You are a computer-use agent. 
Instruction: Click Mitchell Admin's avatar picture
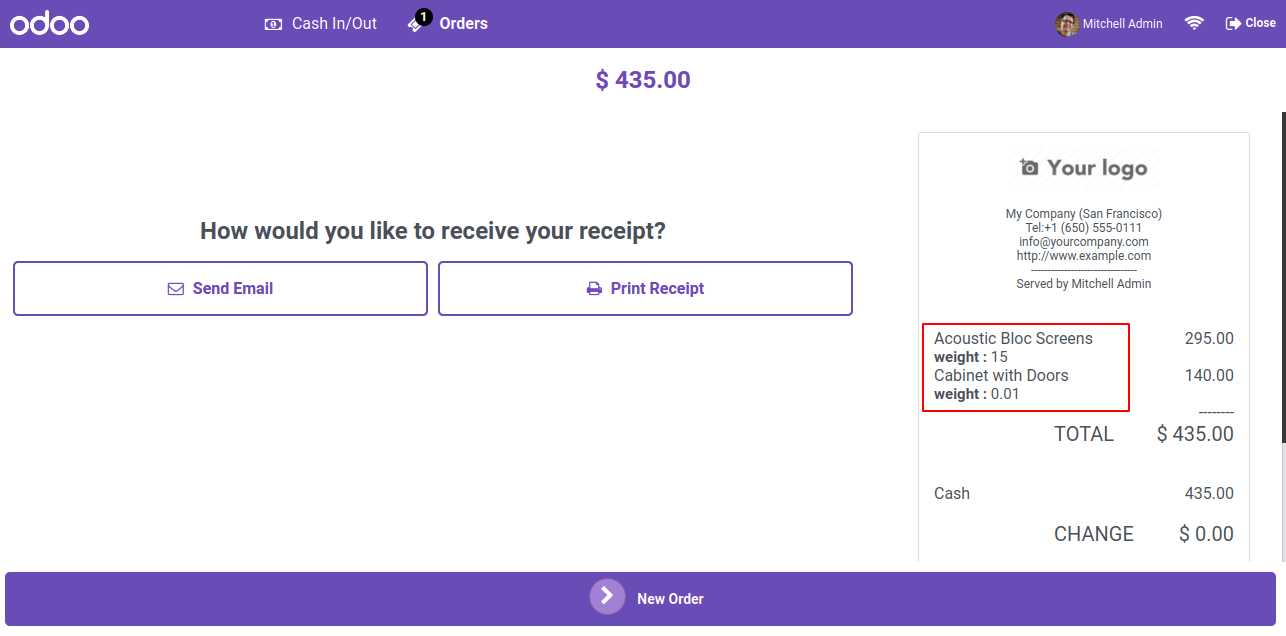1067,23
